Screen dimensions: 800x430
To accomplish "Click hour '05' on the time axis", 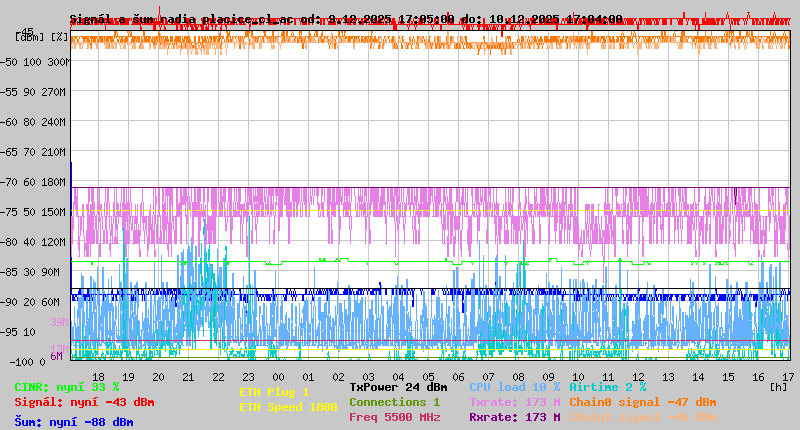I will (429, 377).
